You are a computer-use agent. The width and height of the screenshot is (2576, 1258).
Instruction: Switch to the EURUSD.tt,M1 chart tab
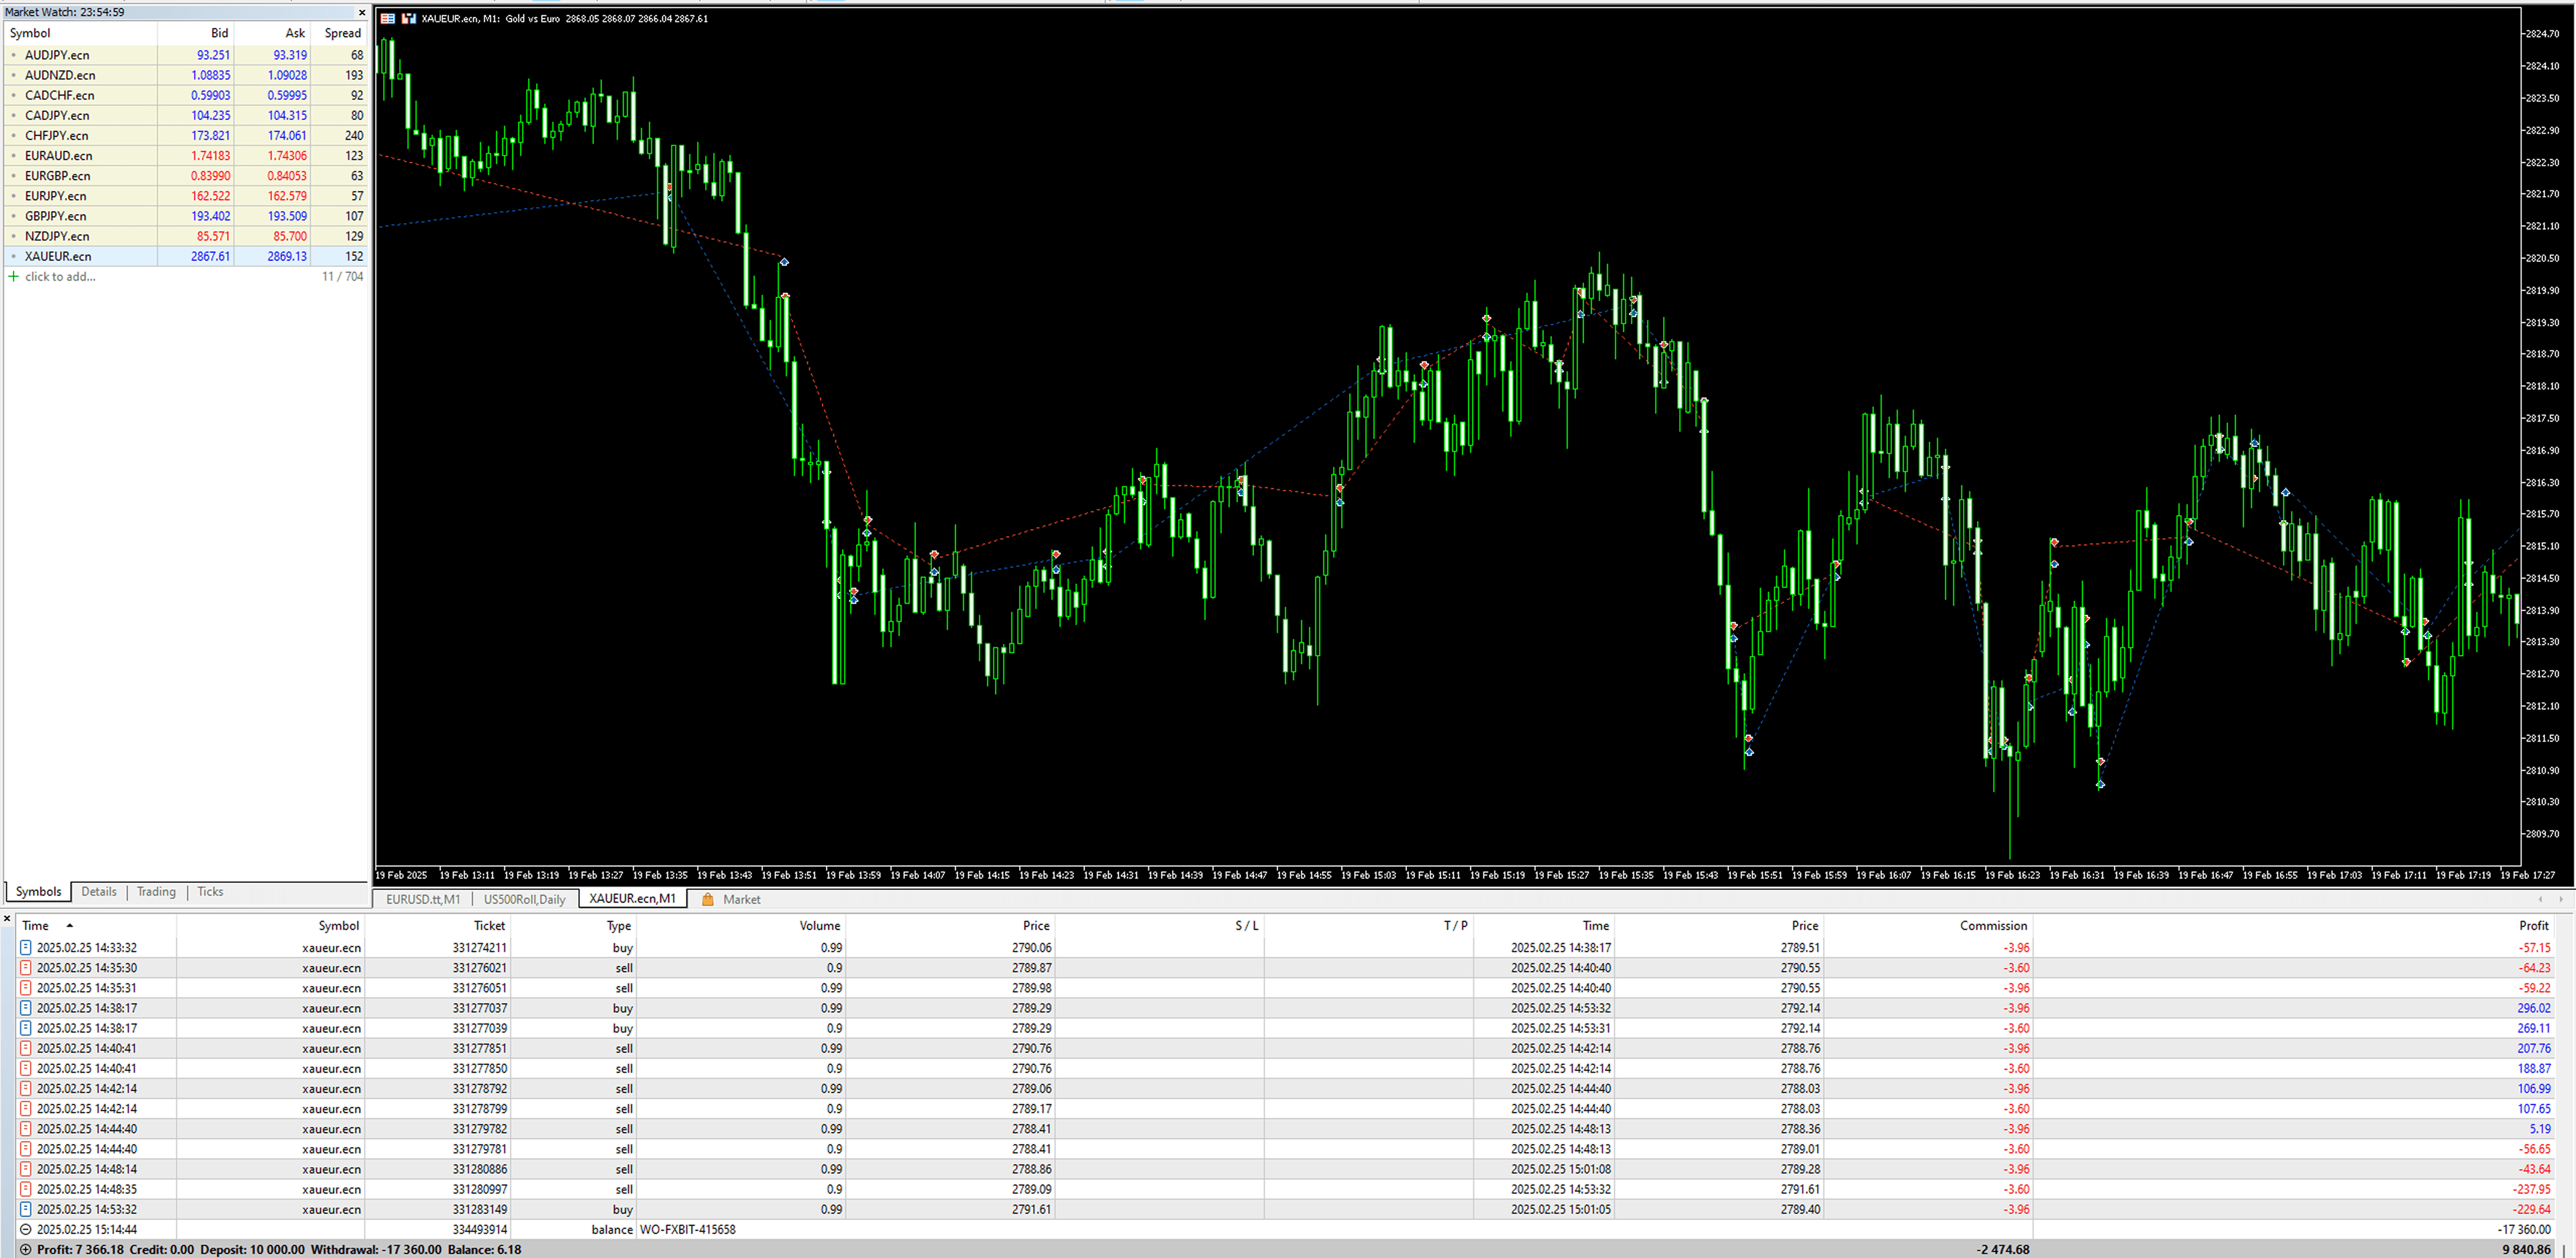coord(423,899)
